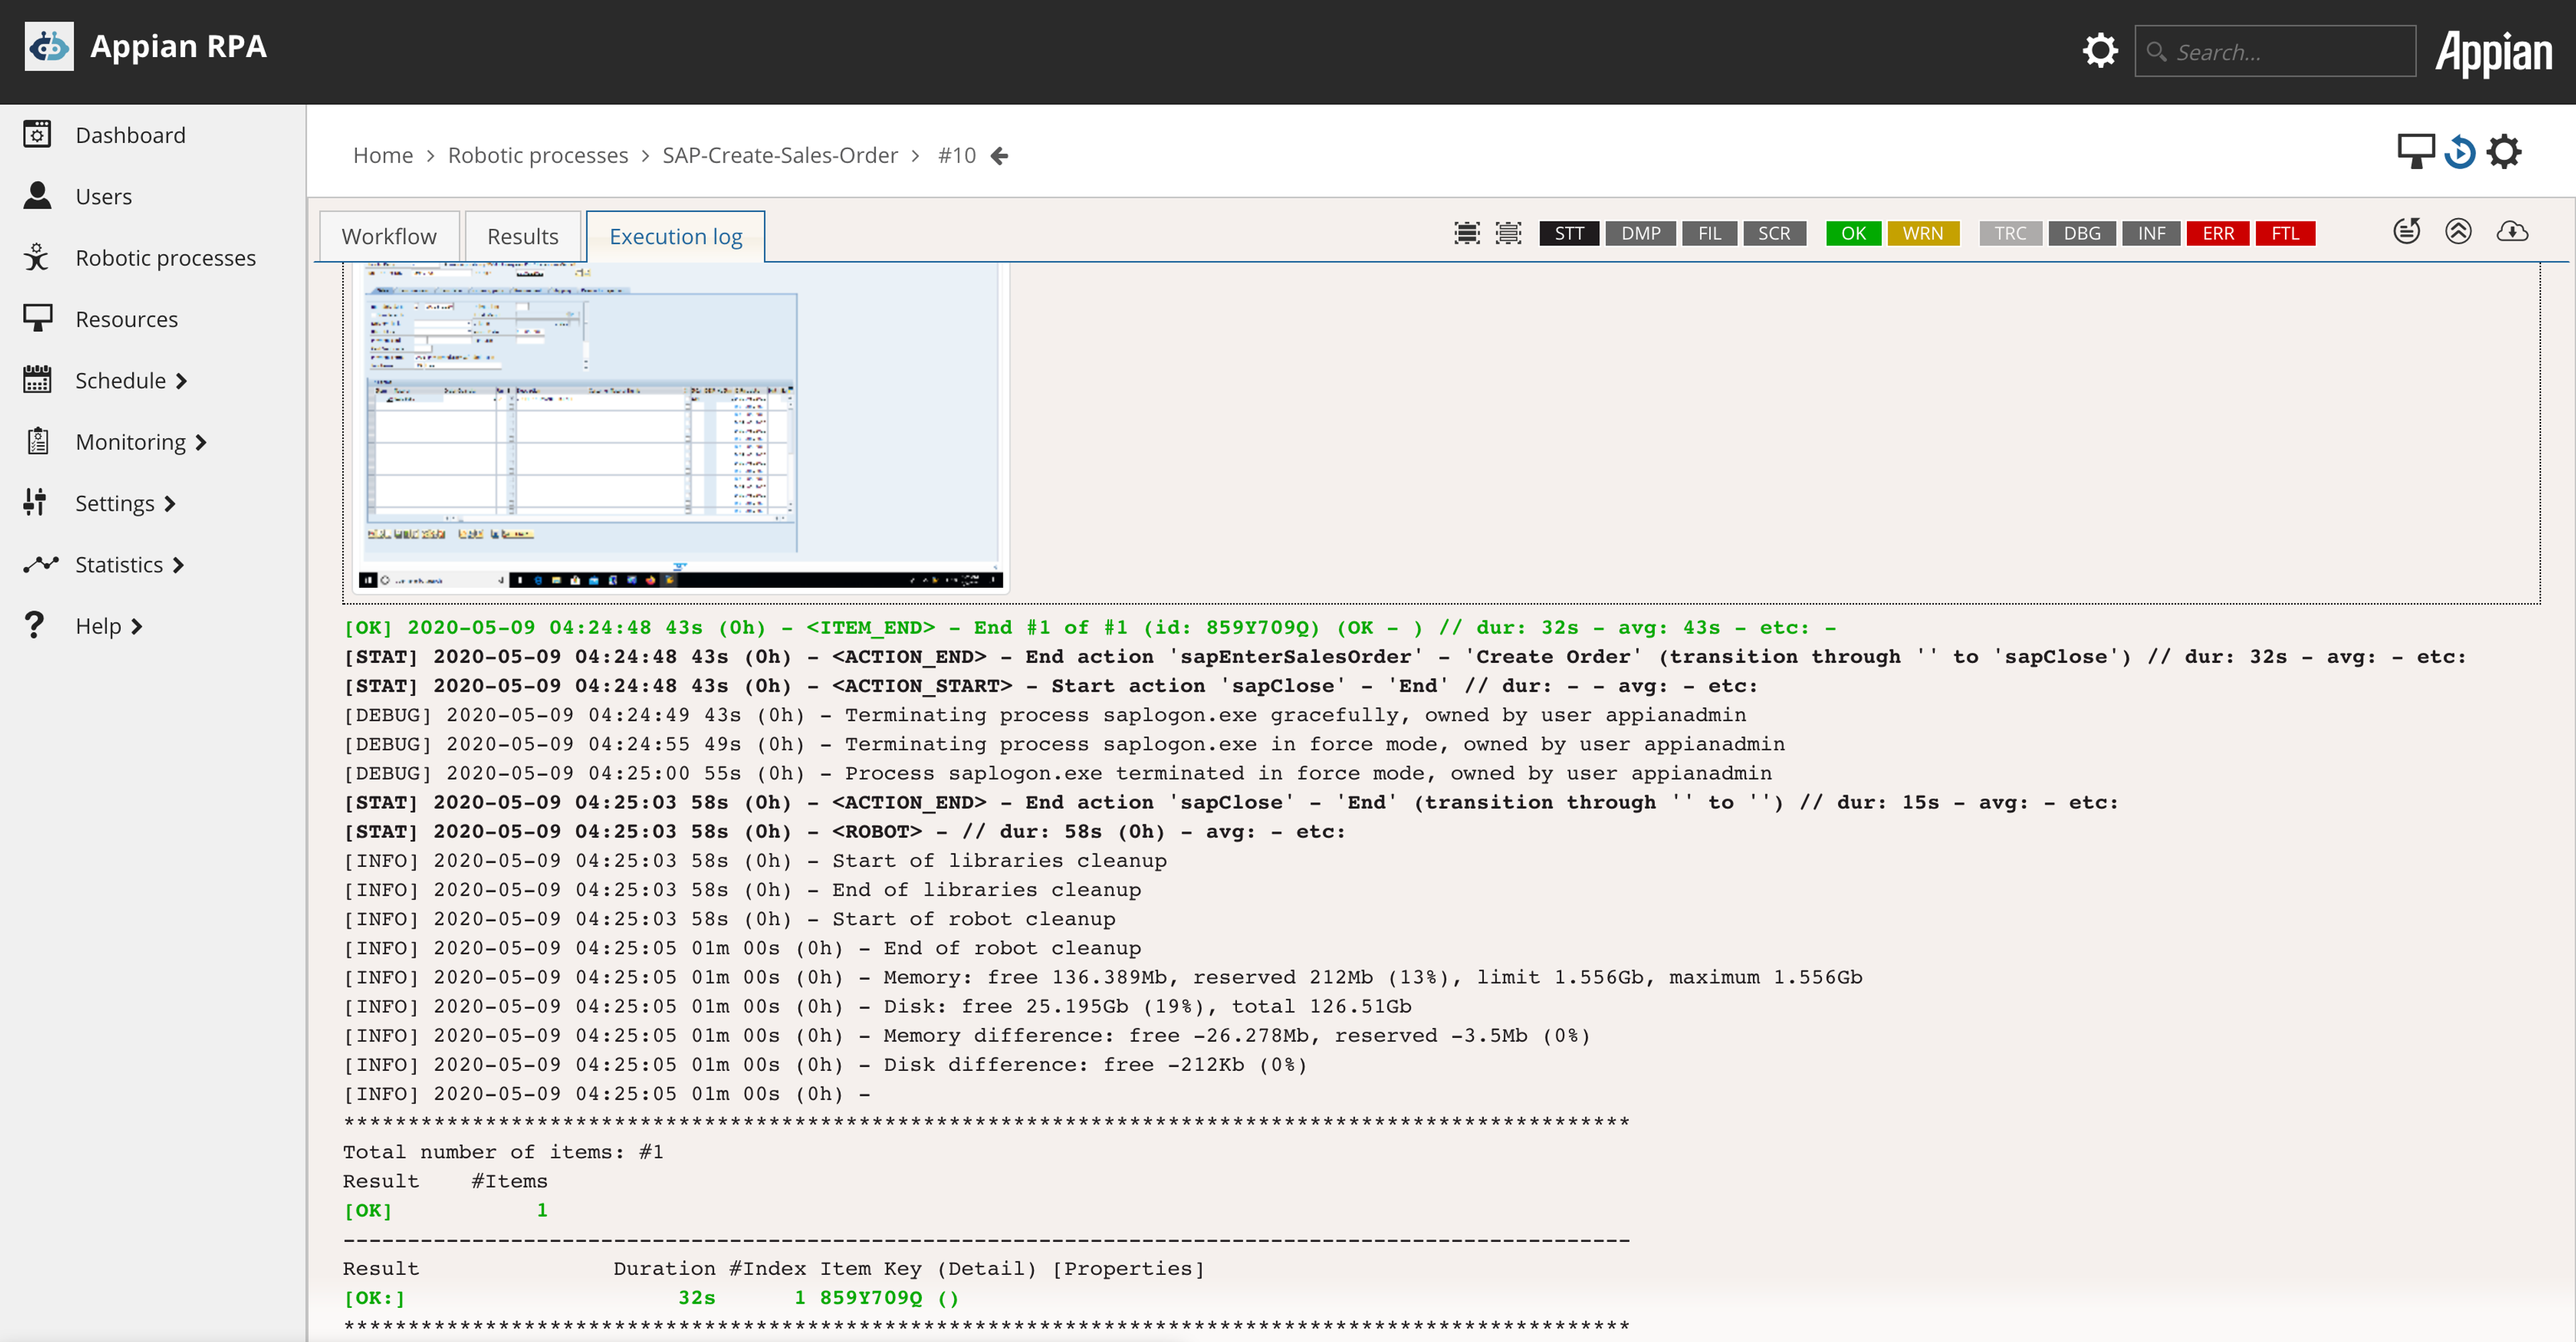Toggle the DMP log filter
Screen dimensions: 2576x1342
(x=1641, y=233)
